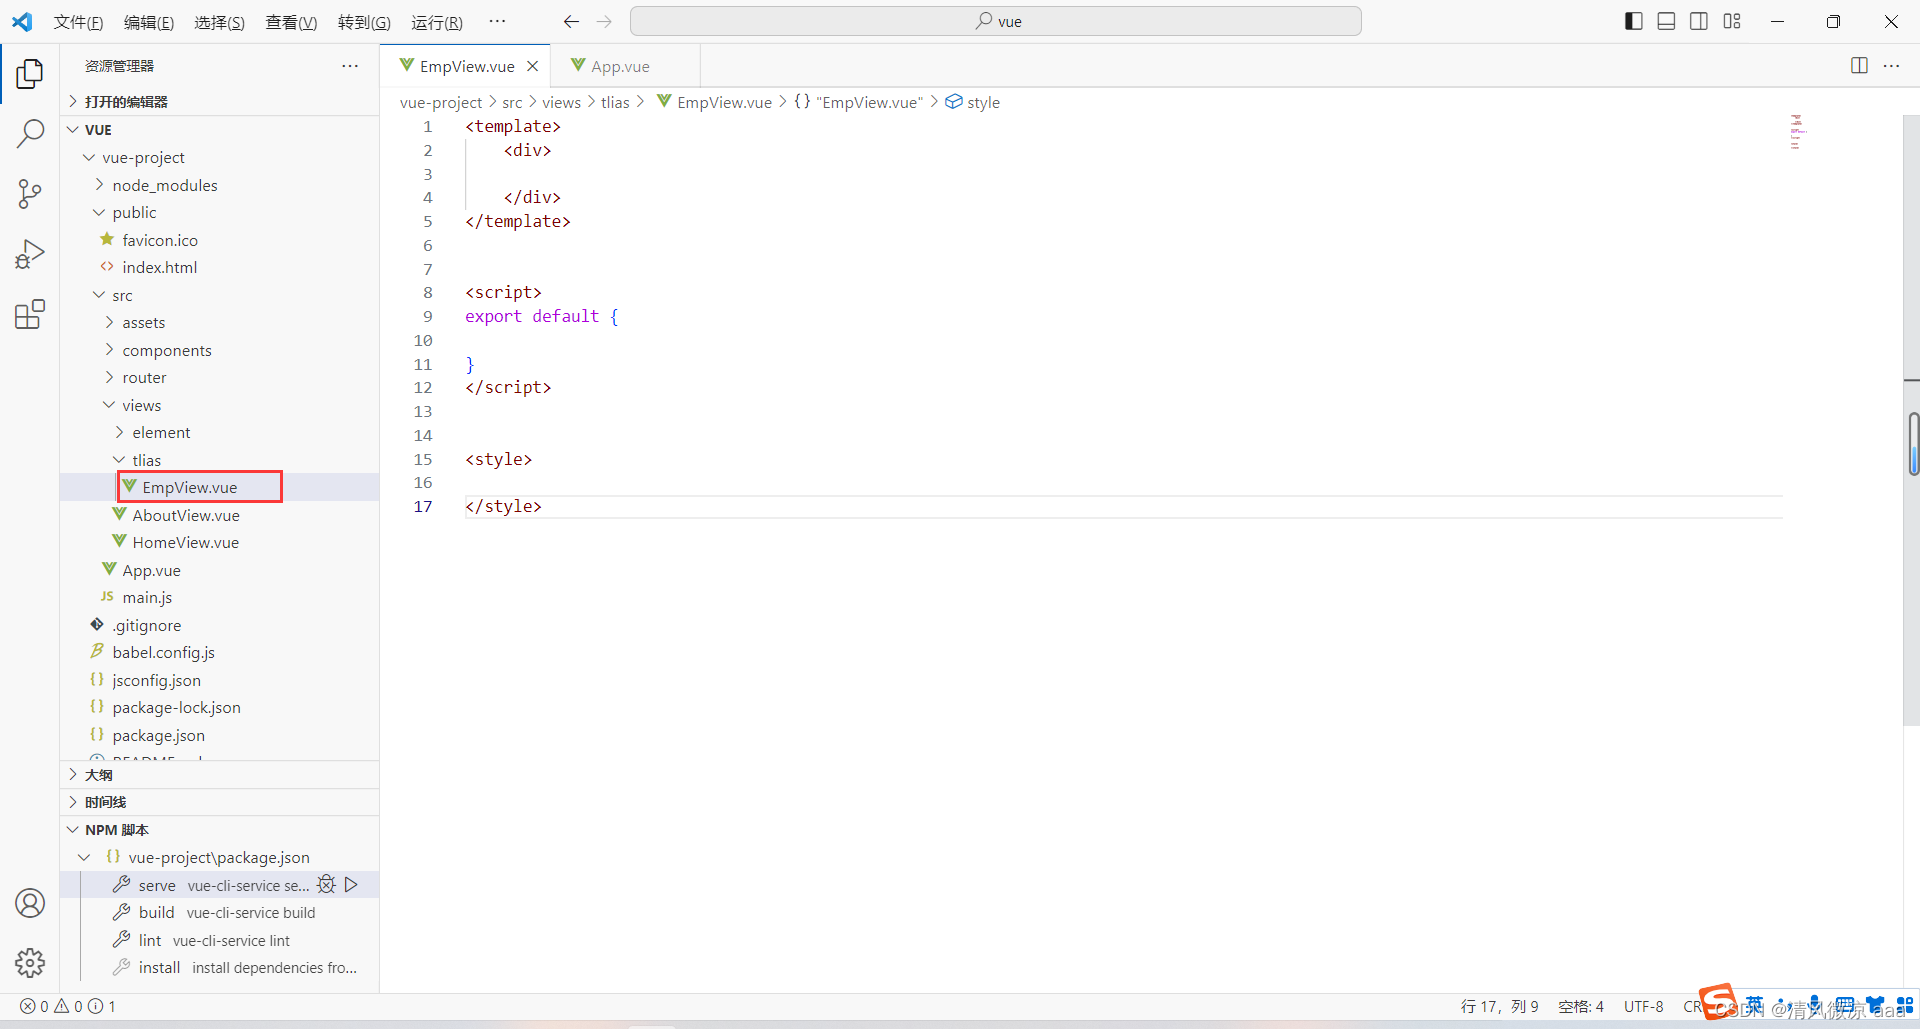Screen dimensions: 1920x1029
Task: Expand the element folder
Action: click(x=220, y=432)
